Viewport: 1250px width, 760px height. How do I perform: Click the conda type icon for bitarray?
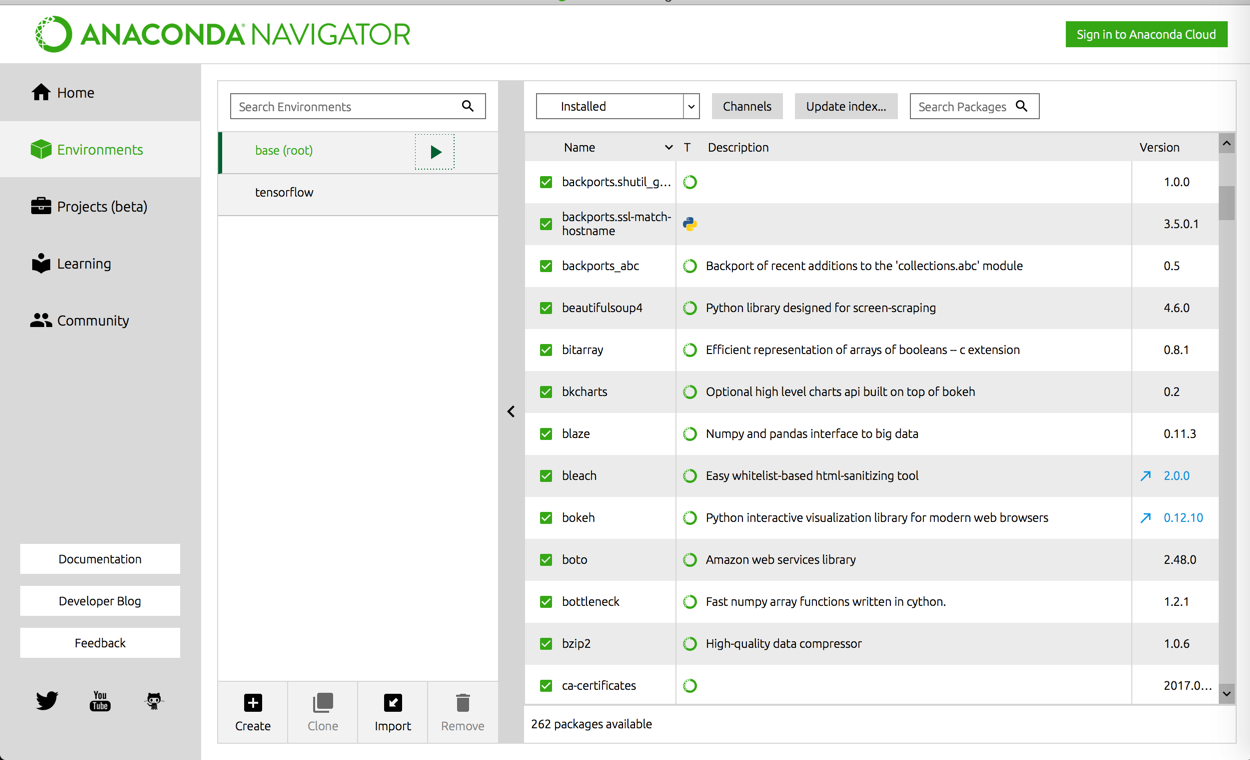pos(690,350)
